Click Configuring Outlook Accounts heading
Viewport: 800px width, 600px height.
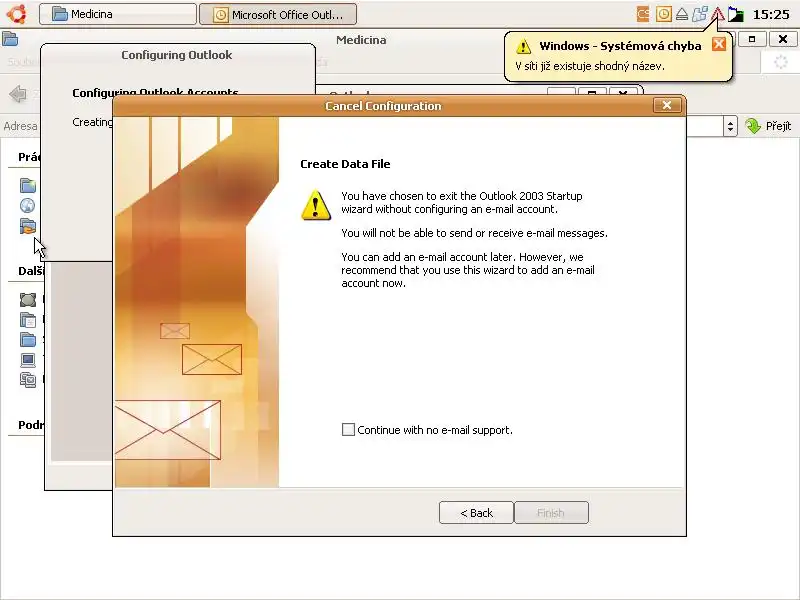(x=155, y=92)
